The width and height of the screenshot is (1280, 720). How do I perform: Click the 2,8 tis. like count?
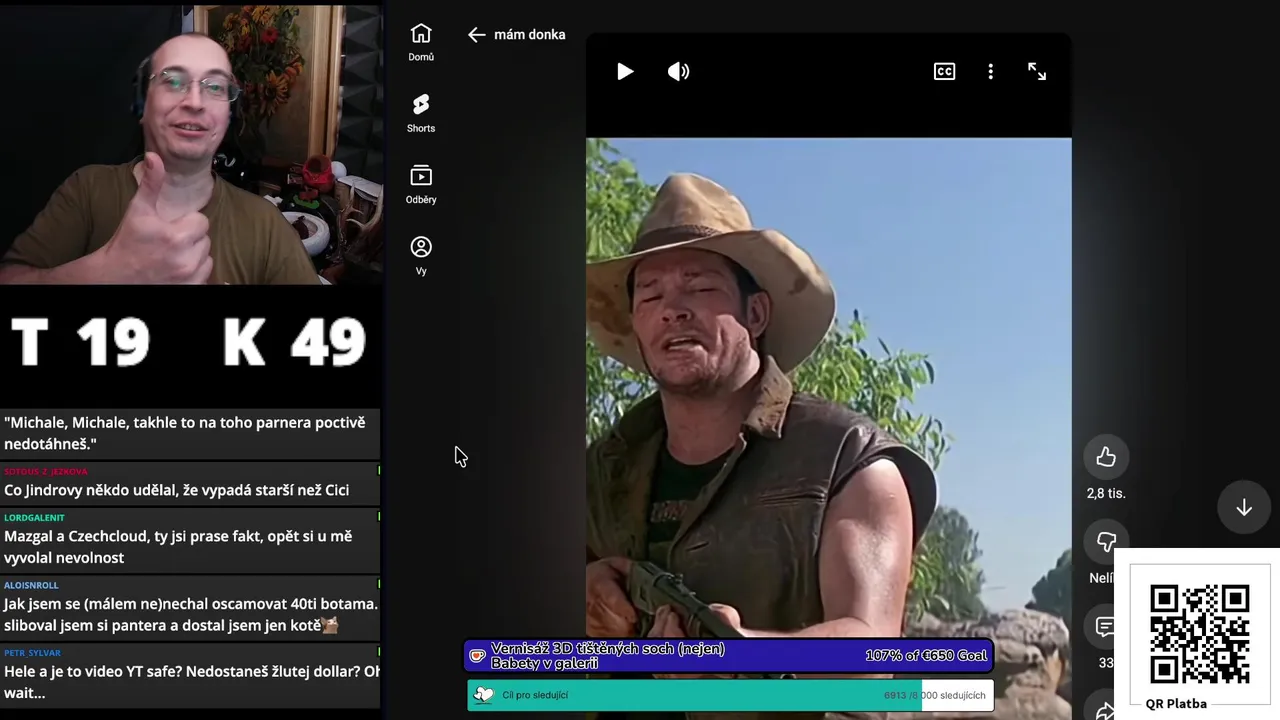tap(1106, 494)
